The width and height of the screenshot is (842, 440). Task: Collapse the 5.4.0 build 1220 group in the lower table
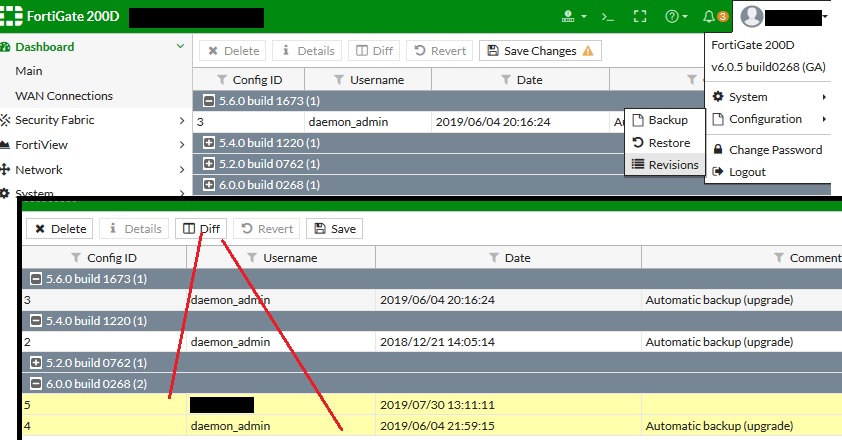point(36,321)
